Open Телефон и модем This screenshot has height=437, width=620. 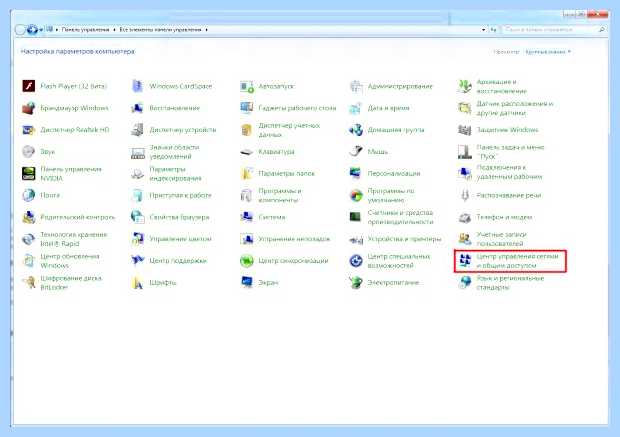pos(495,217)
